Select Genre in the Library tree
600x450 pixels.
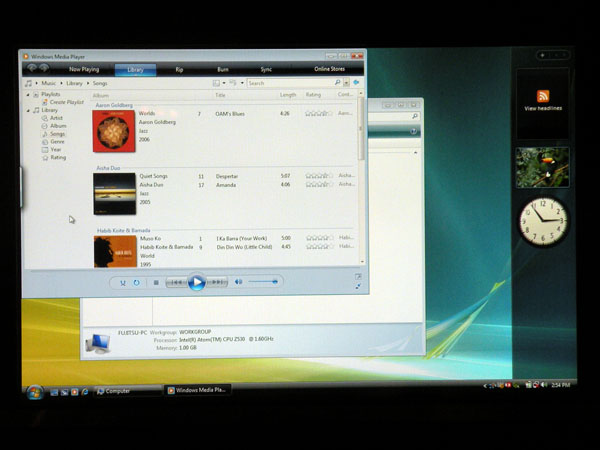point(57,142)
